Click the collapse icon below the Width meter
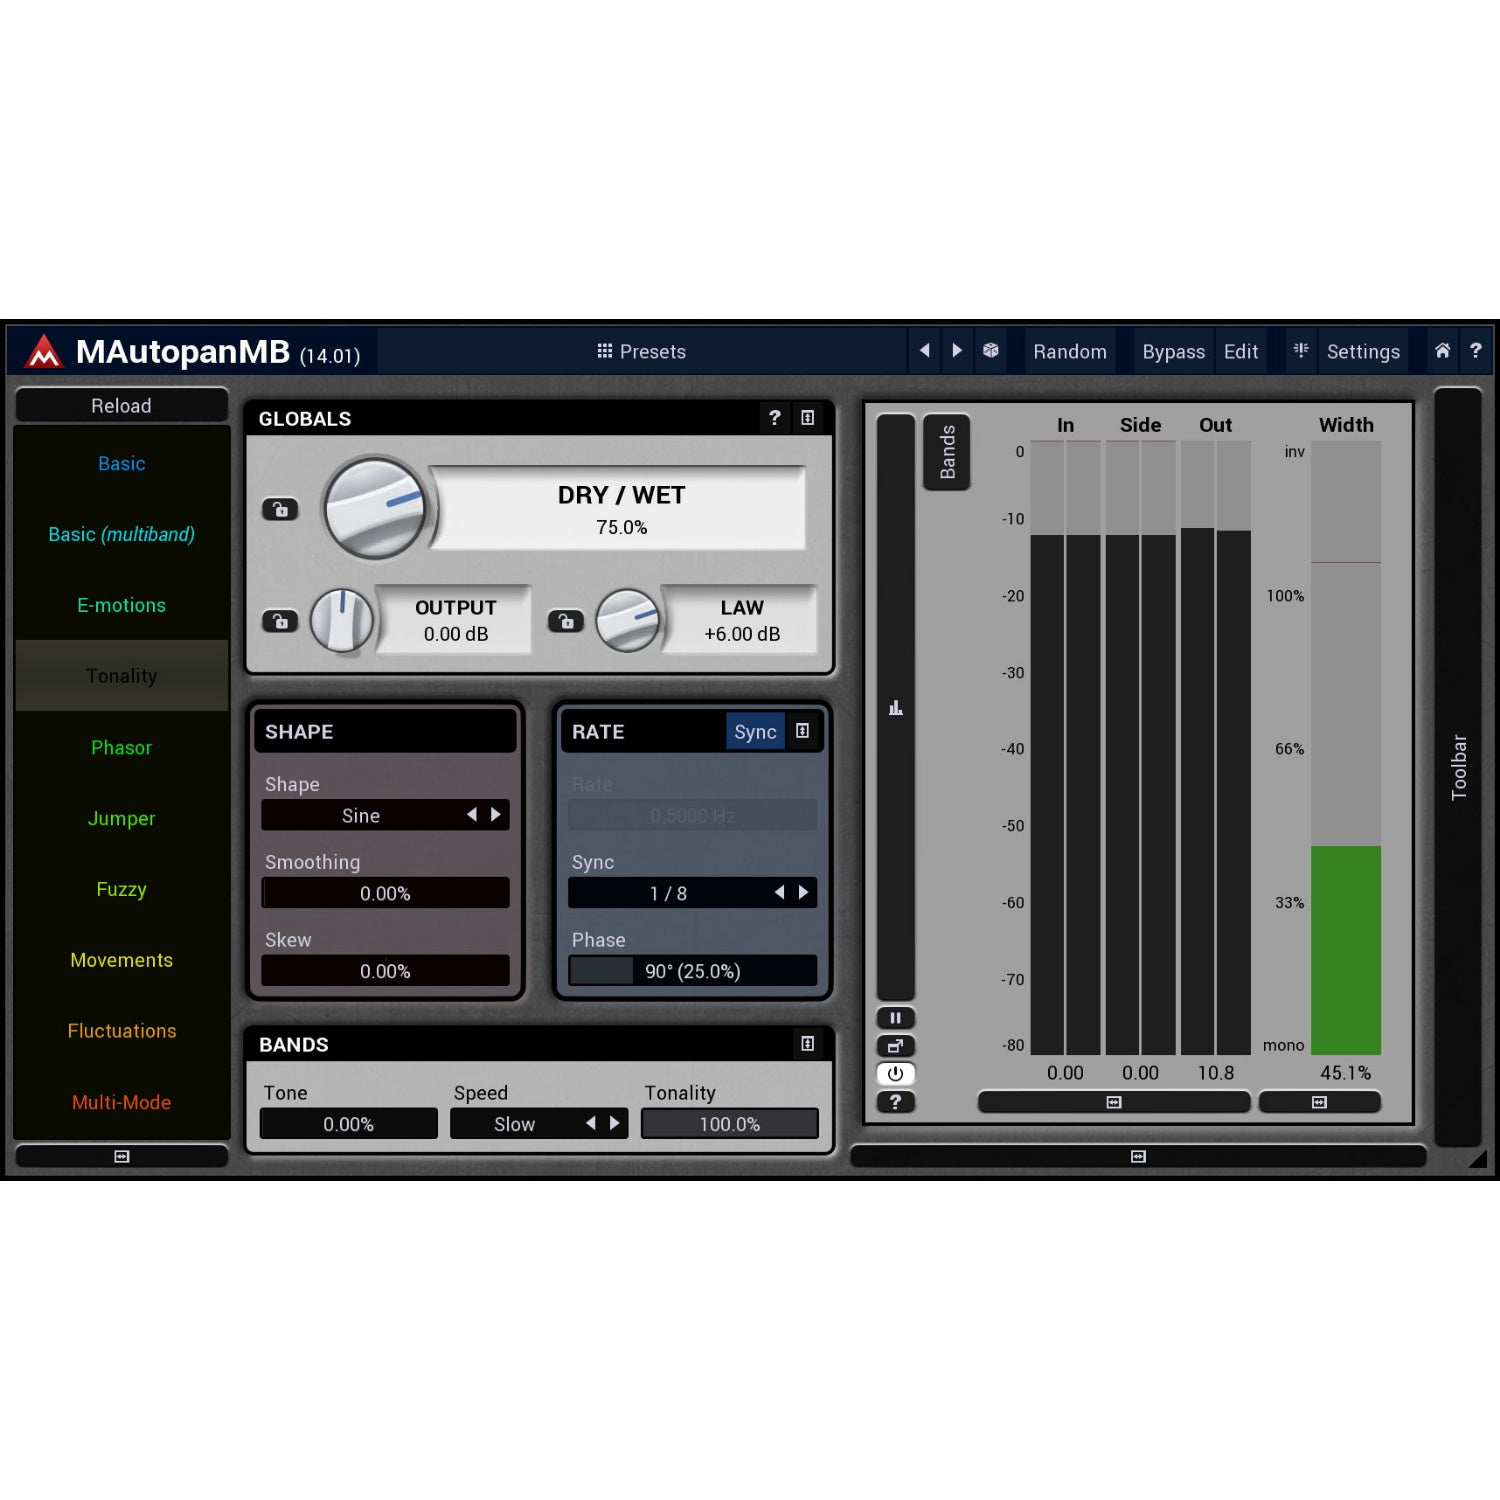Image resolution: width=1500 pixels, height=1500 pixels. click(x=1320, y=1102)
